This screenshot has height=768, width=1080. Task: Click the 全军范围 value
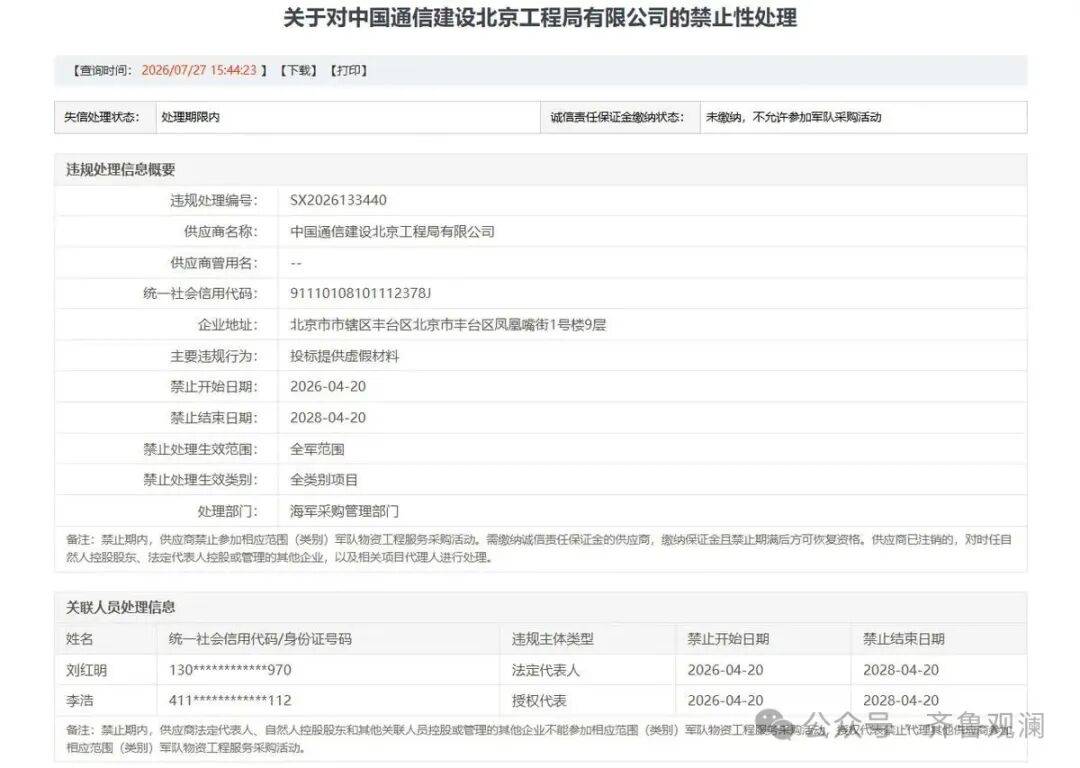coord(317,449)
